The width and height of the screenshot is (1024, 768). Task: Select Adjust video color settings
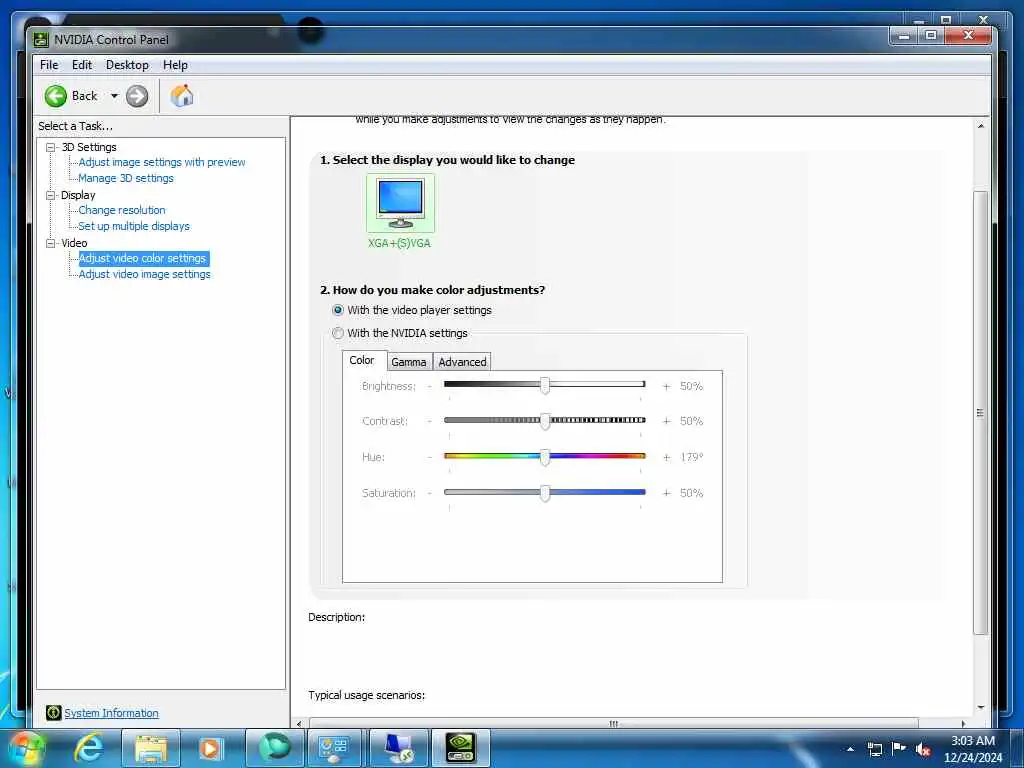[142, 259]
